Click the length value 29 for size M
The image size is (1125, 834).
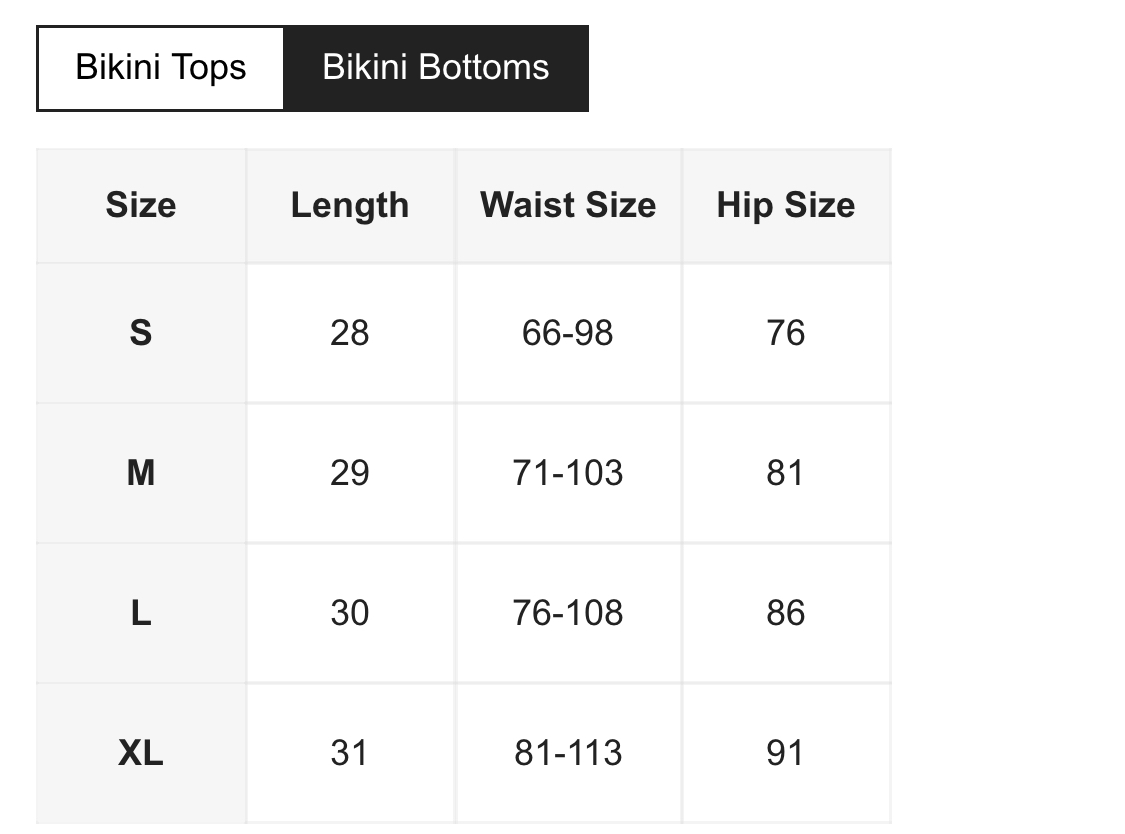click(350, 472)
